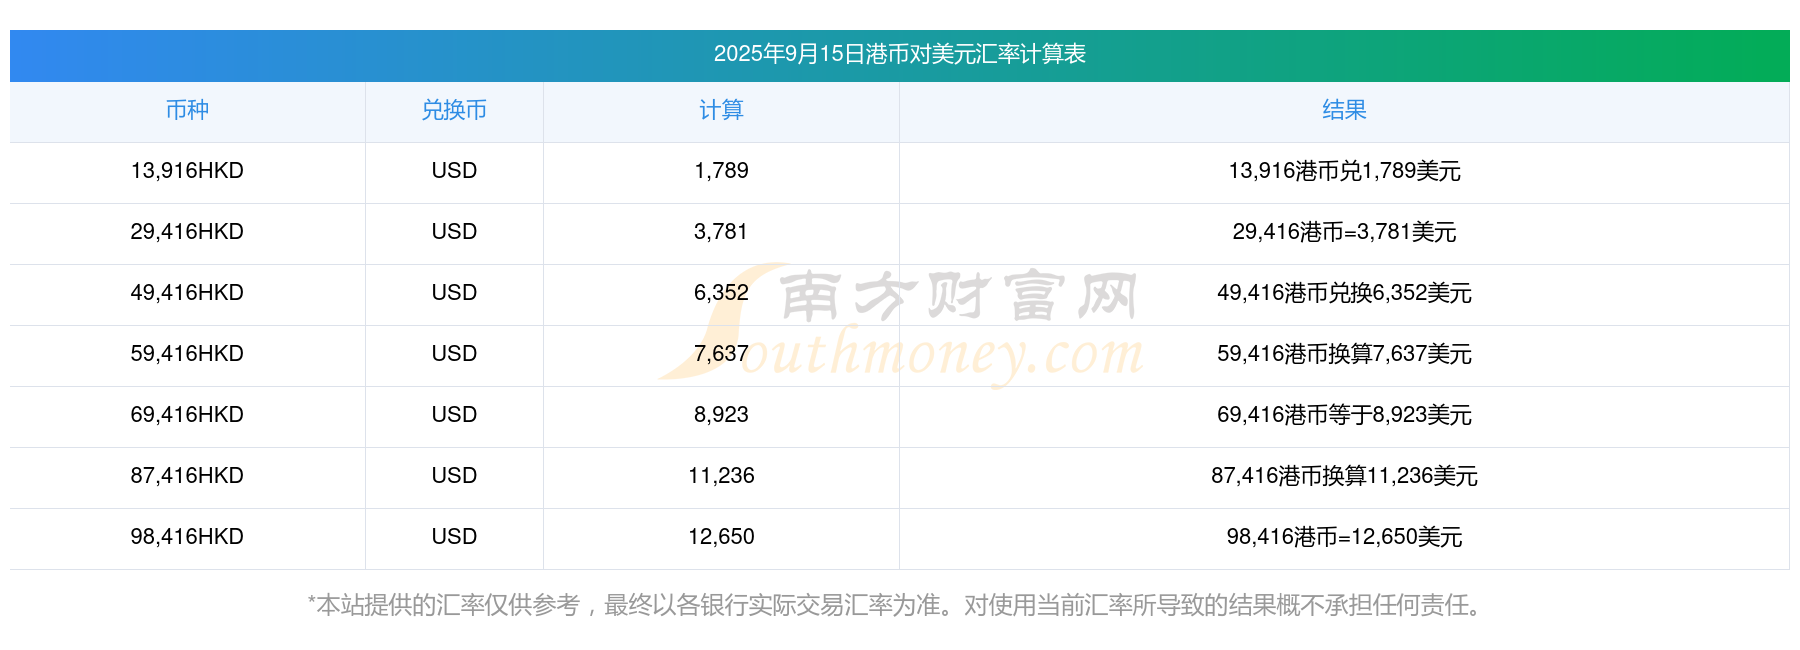Click the calculated value '12,650'
Viewport: 1800px width, 650px height.
(x=721, y=537)
